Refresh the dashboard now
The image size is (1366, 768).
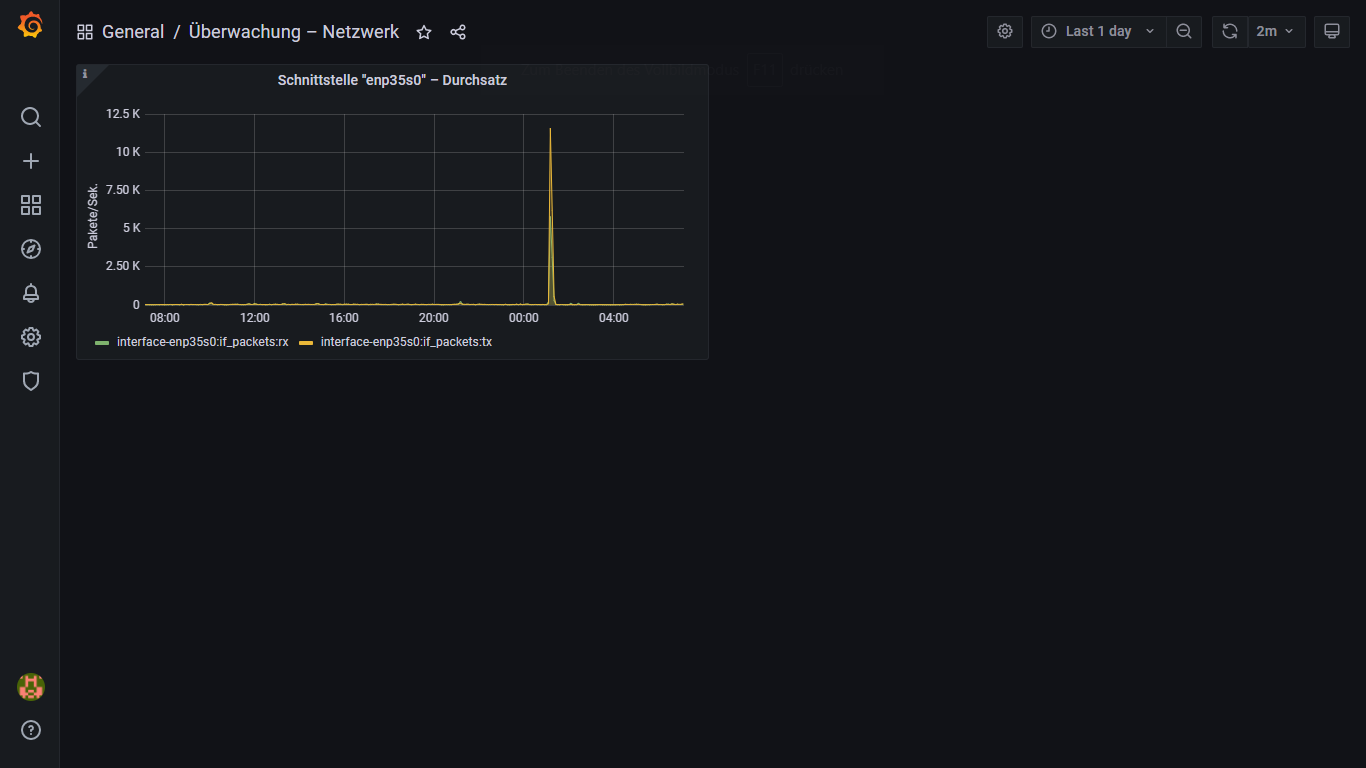click(x=1230, y=31)
